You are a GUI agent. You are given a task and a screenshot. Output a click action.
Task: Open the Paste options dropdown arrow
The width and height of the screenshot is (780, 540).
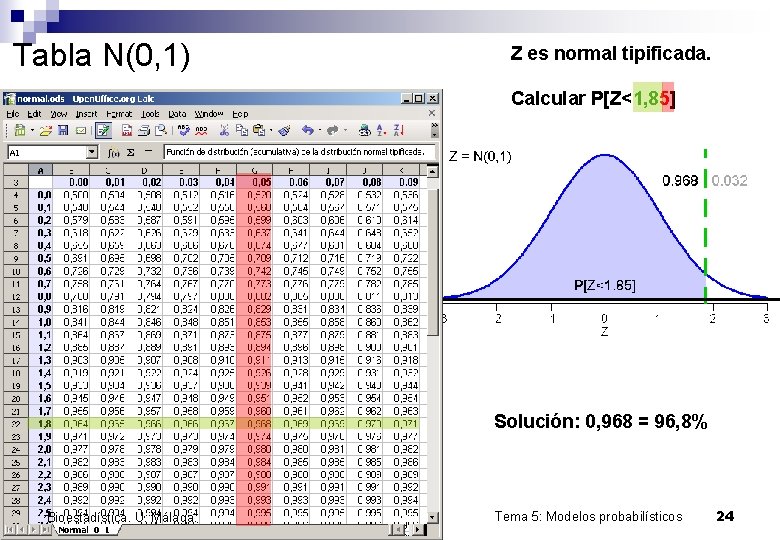[271, 131]
